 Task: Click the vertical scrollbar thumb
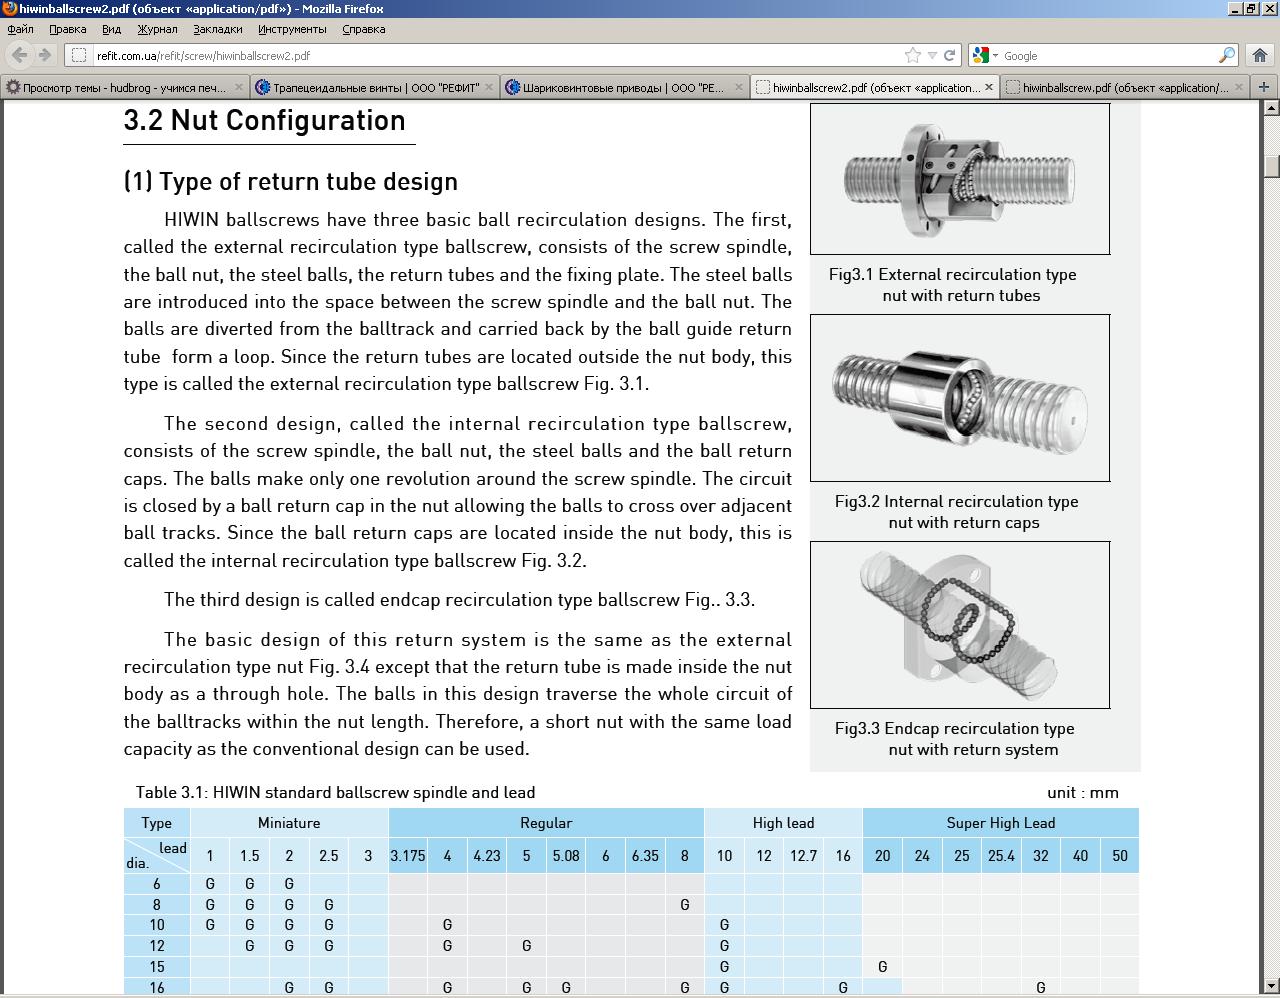[x=1270, y=166]
